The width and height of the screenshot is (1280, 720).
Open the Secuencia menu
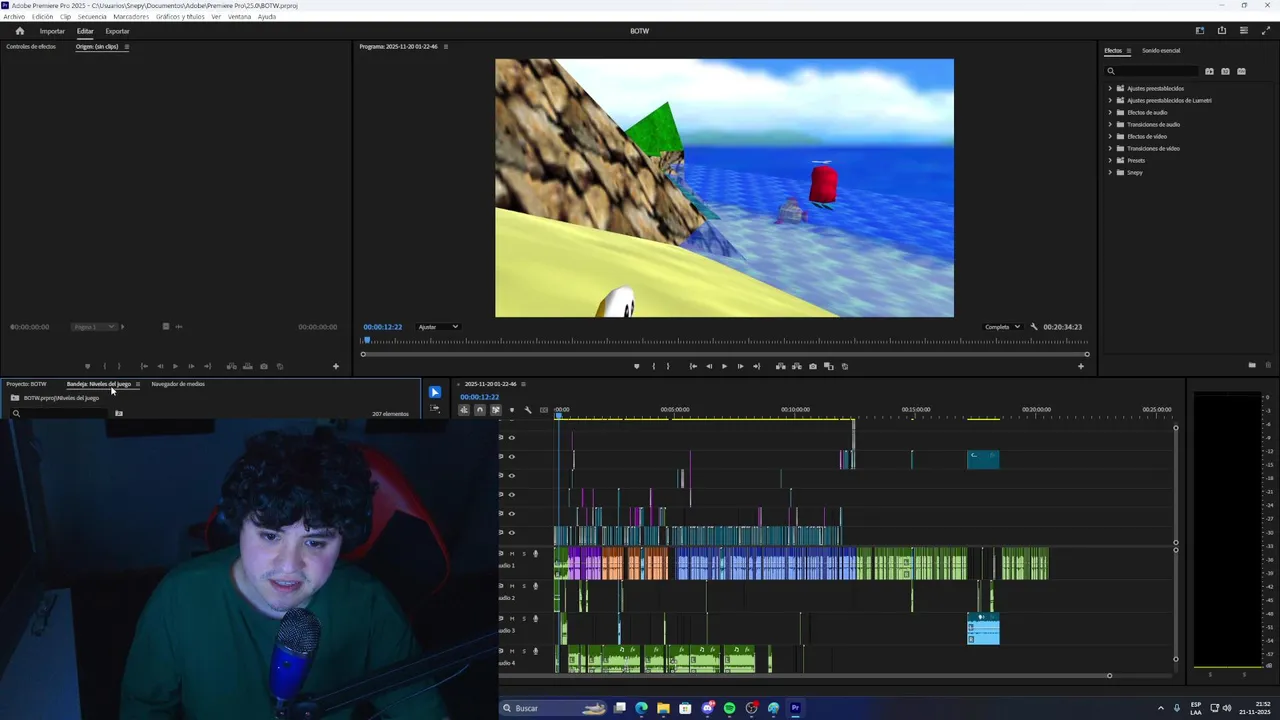coord(91,17)
